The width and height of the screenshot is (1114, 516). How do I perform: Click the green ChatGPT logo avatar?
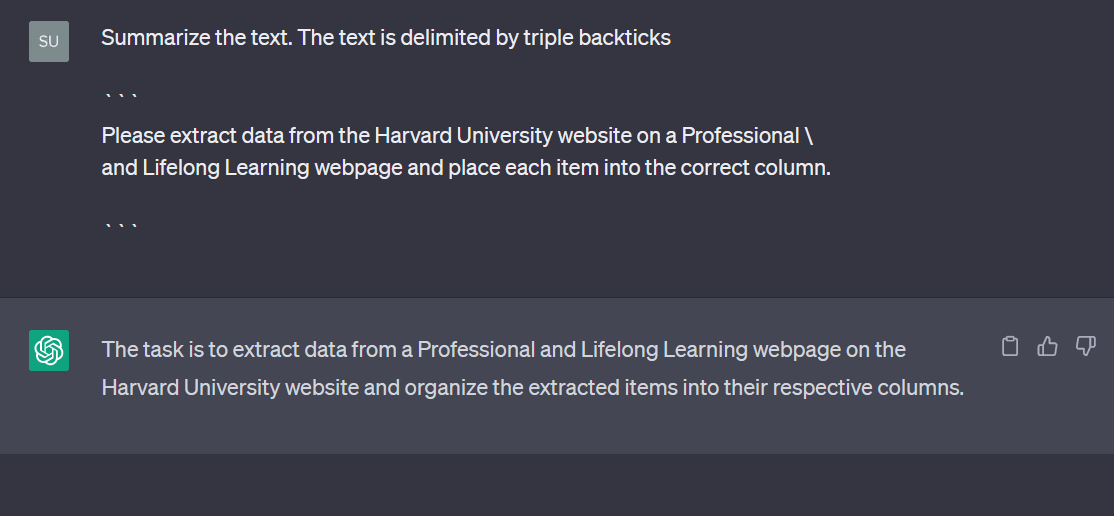coord(49,350)
